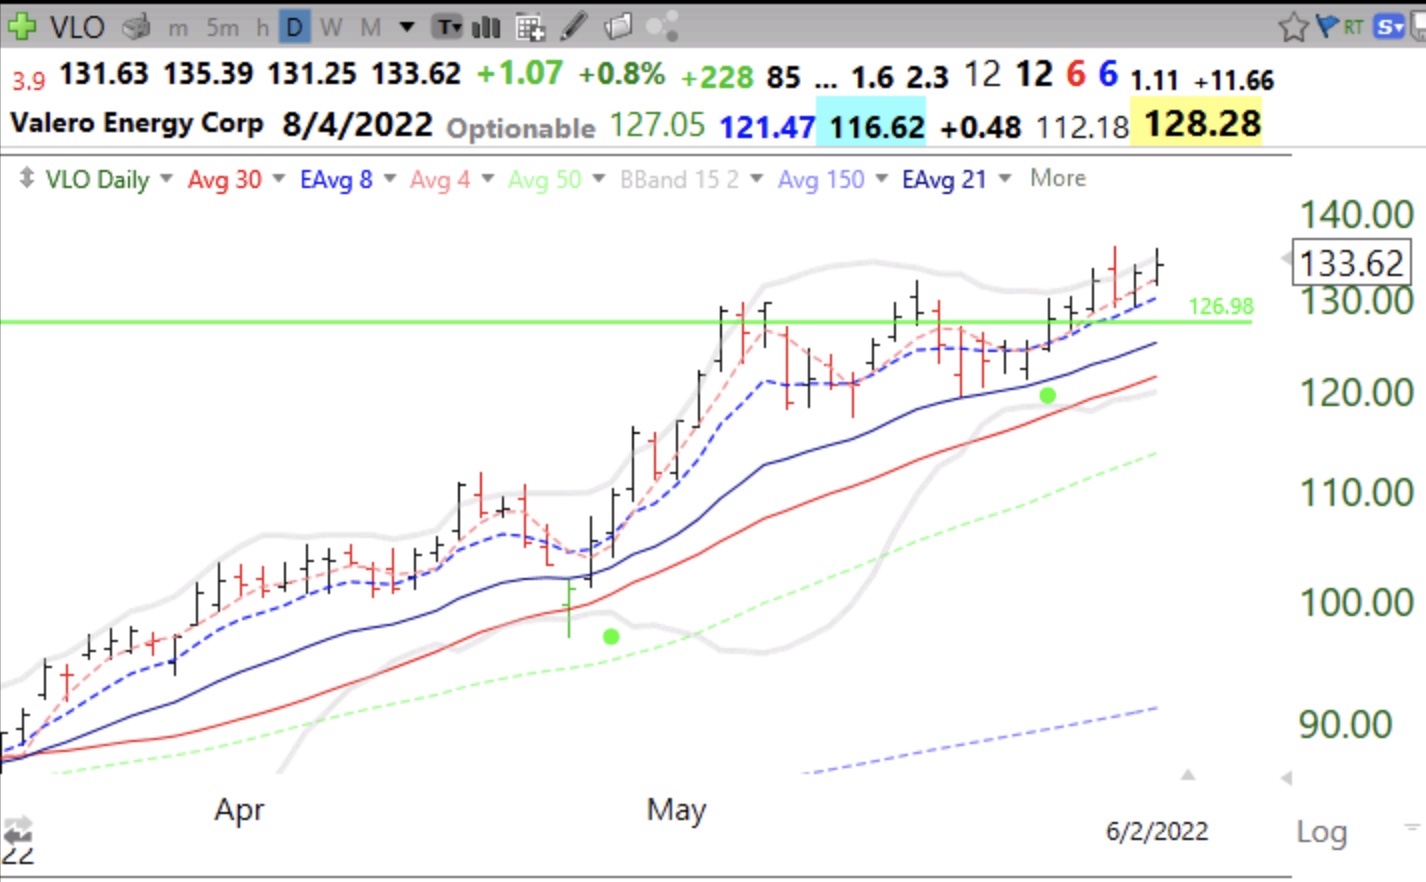Open the blue S menu icon

coord(1389,27)
